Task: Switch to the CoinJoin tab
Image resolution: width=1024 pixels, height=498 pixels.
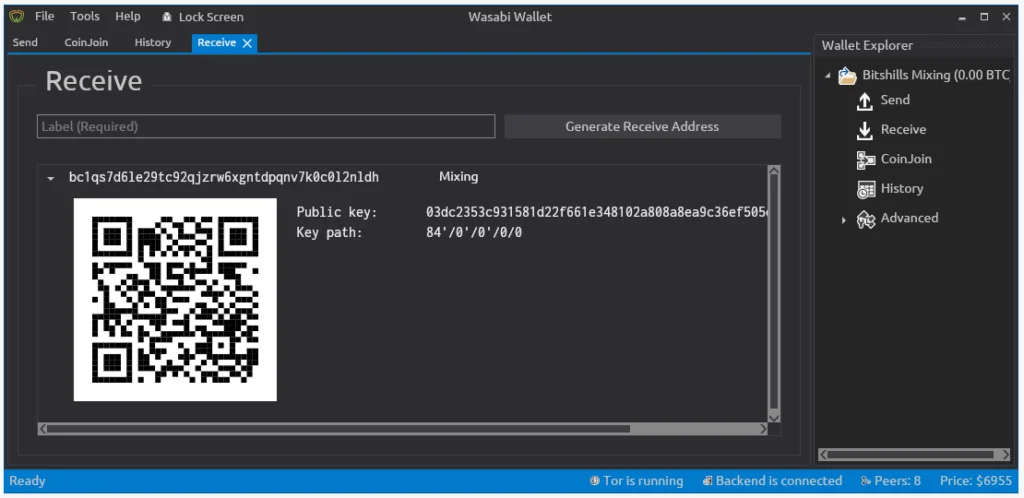Action: coord(86,42)
